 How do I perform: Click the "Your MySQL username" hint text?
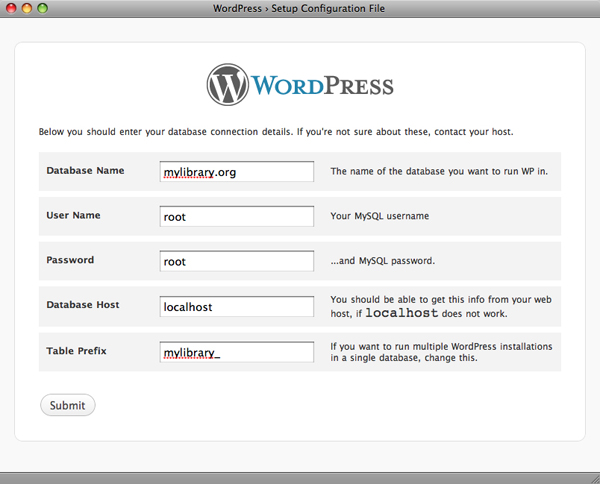pos(380,216)
